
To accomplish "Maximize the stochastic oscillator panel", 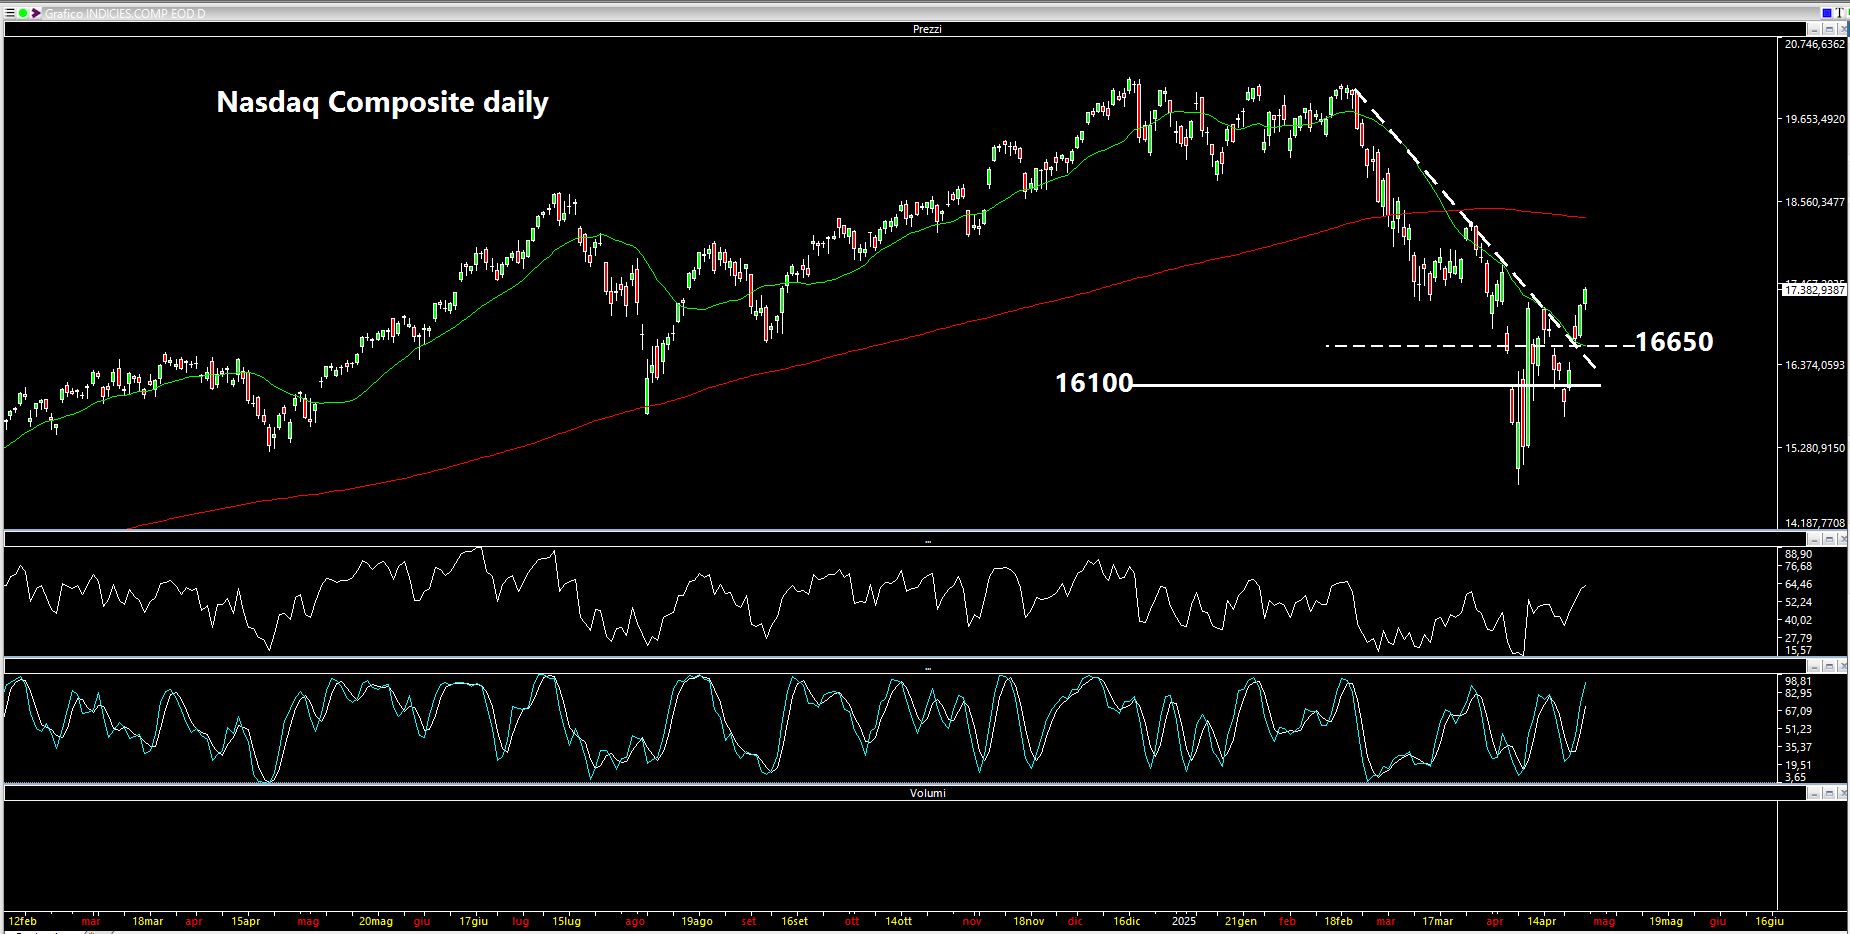I will coord(1829,666).
